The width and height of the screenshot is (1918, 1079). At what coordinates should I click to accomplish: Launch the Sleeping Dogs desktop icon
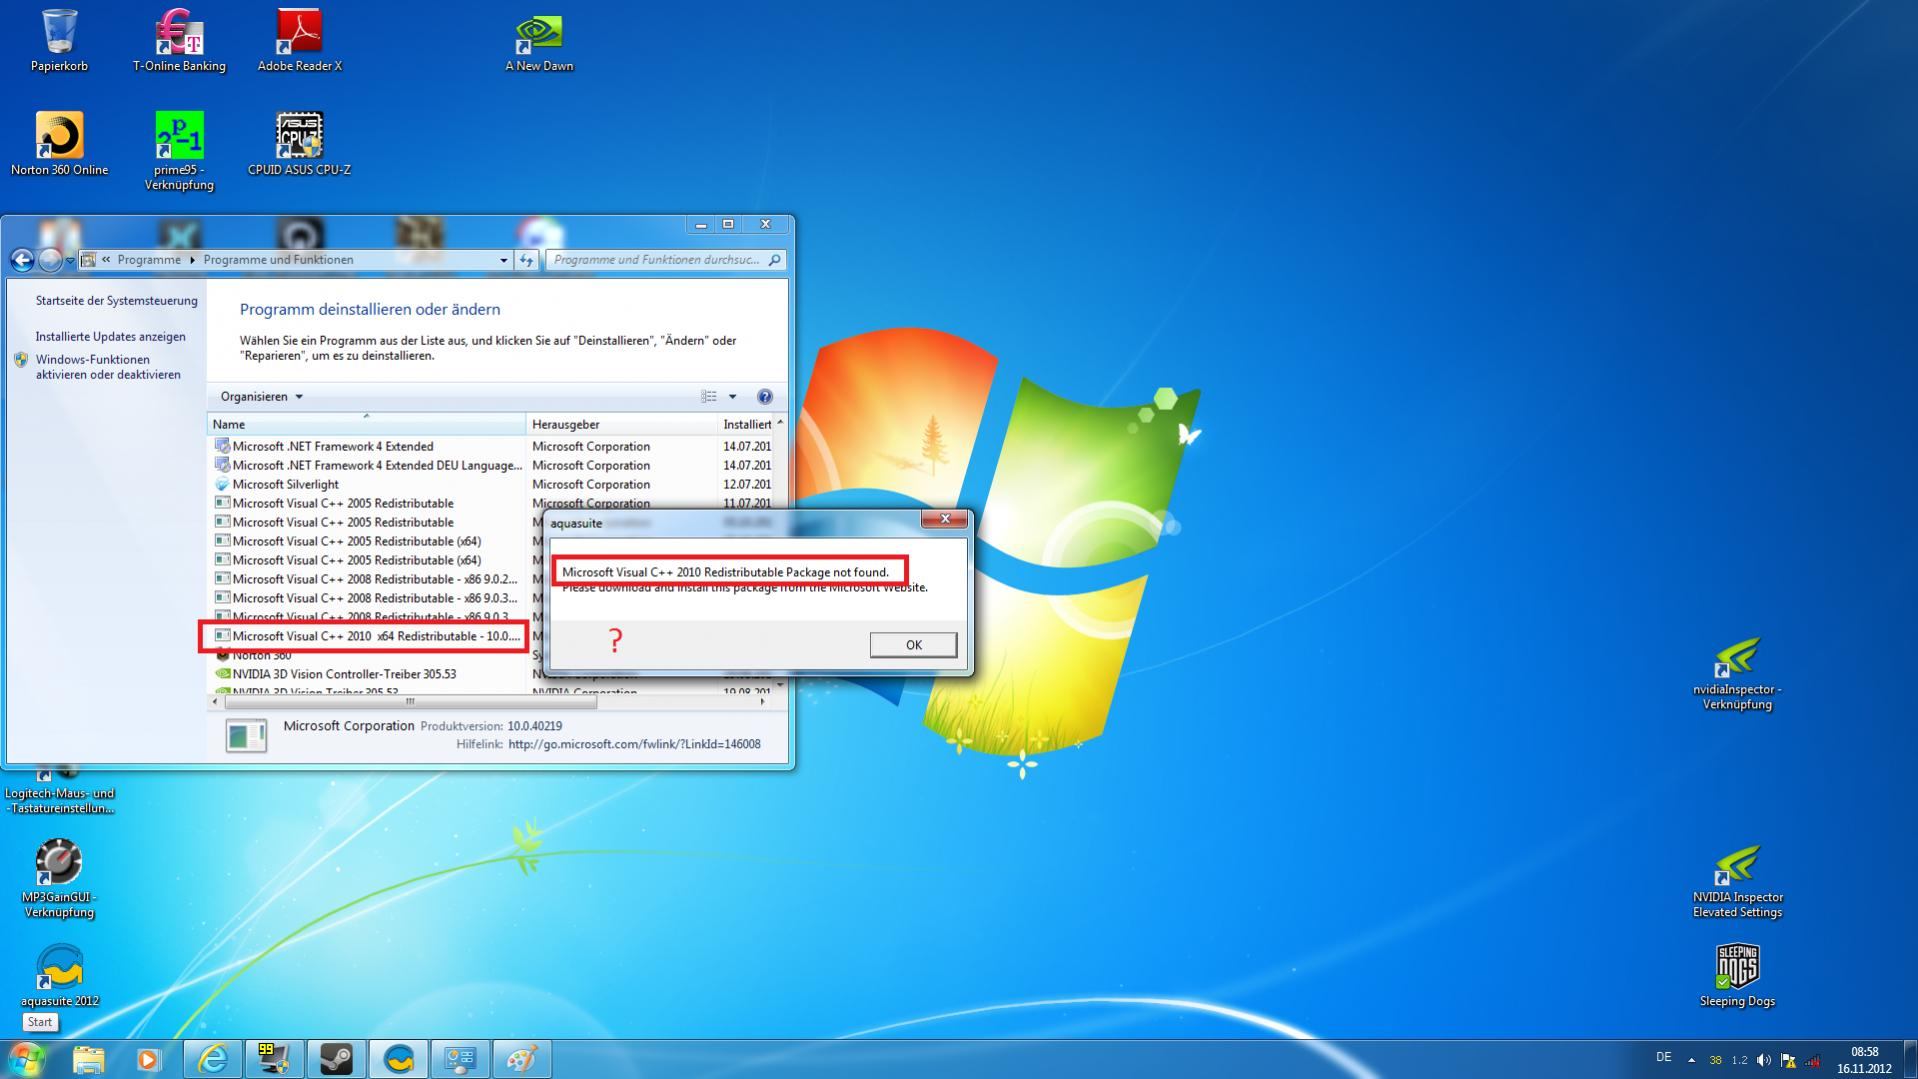point(1737,975)
